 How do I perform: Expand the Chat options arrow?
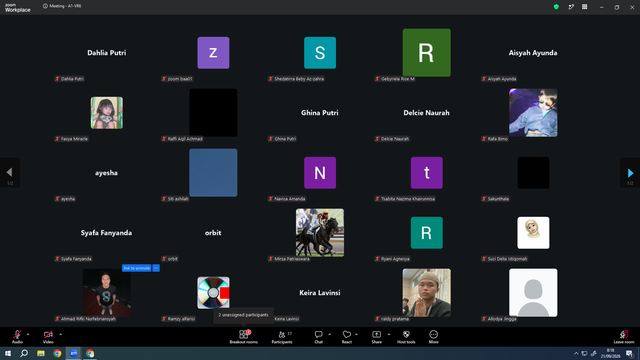(329, 334)
